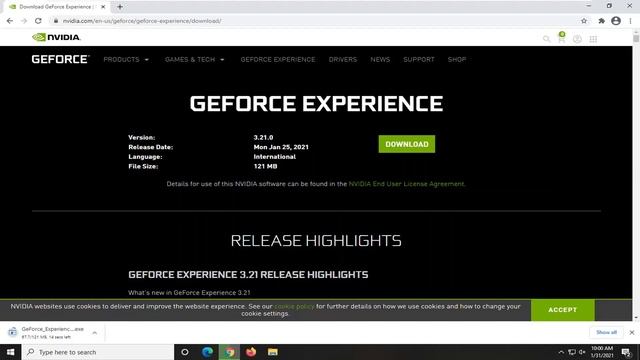Go to the DRIVERS nav item
640x360 pixels.
click(343, 60)
